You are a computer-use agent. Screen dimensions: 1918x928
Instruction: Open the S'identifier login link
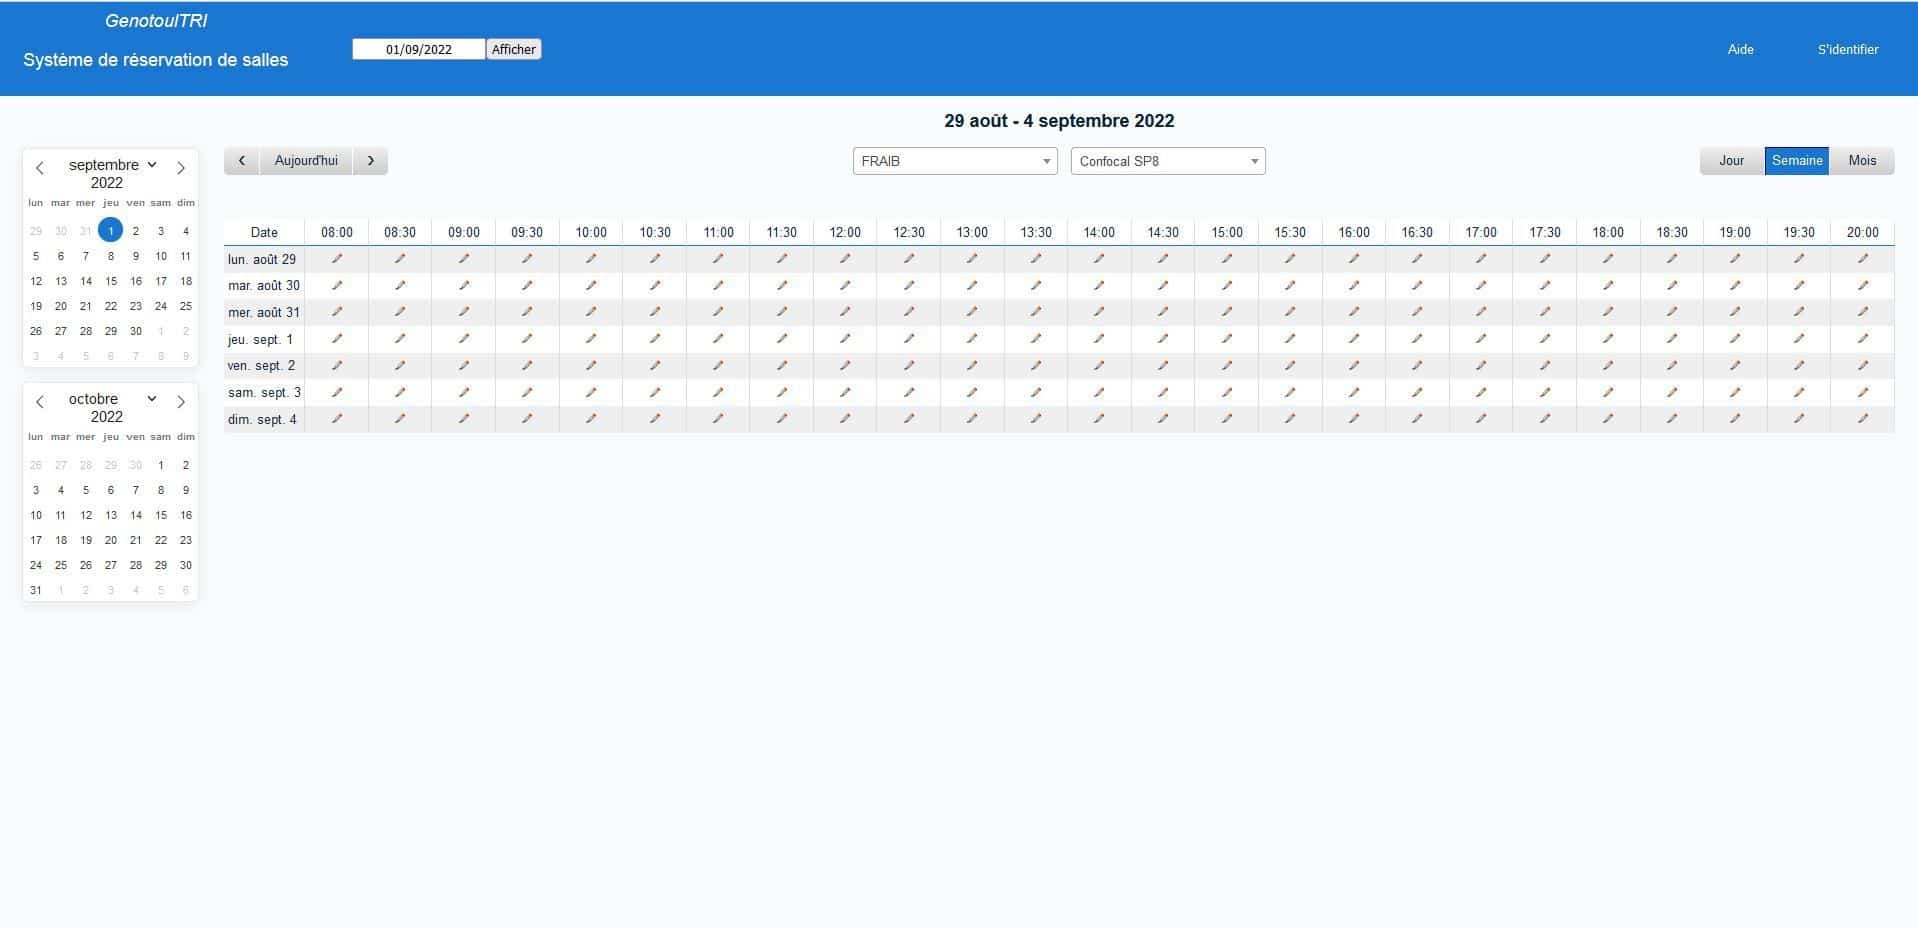tap(1848, 49)
